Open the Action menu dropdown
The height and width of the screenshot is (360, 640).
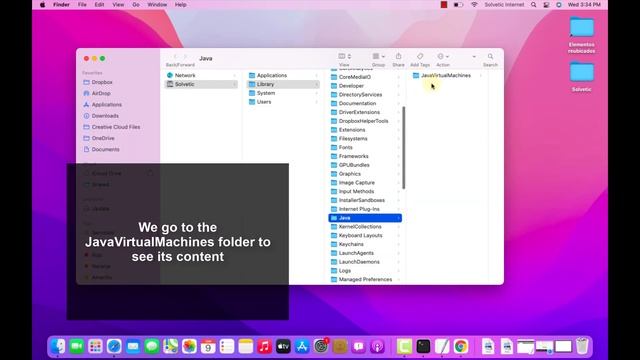[x=443, y=56]
